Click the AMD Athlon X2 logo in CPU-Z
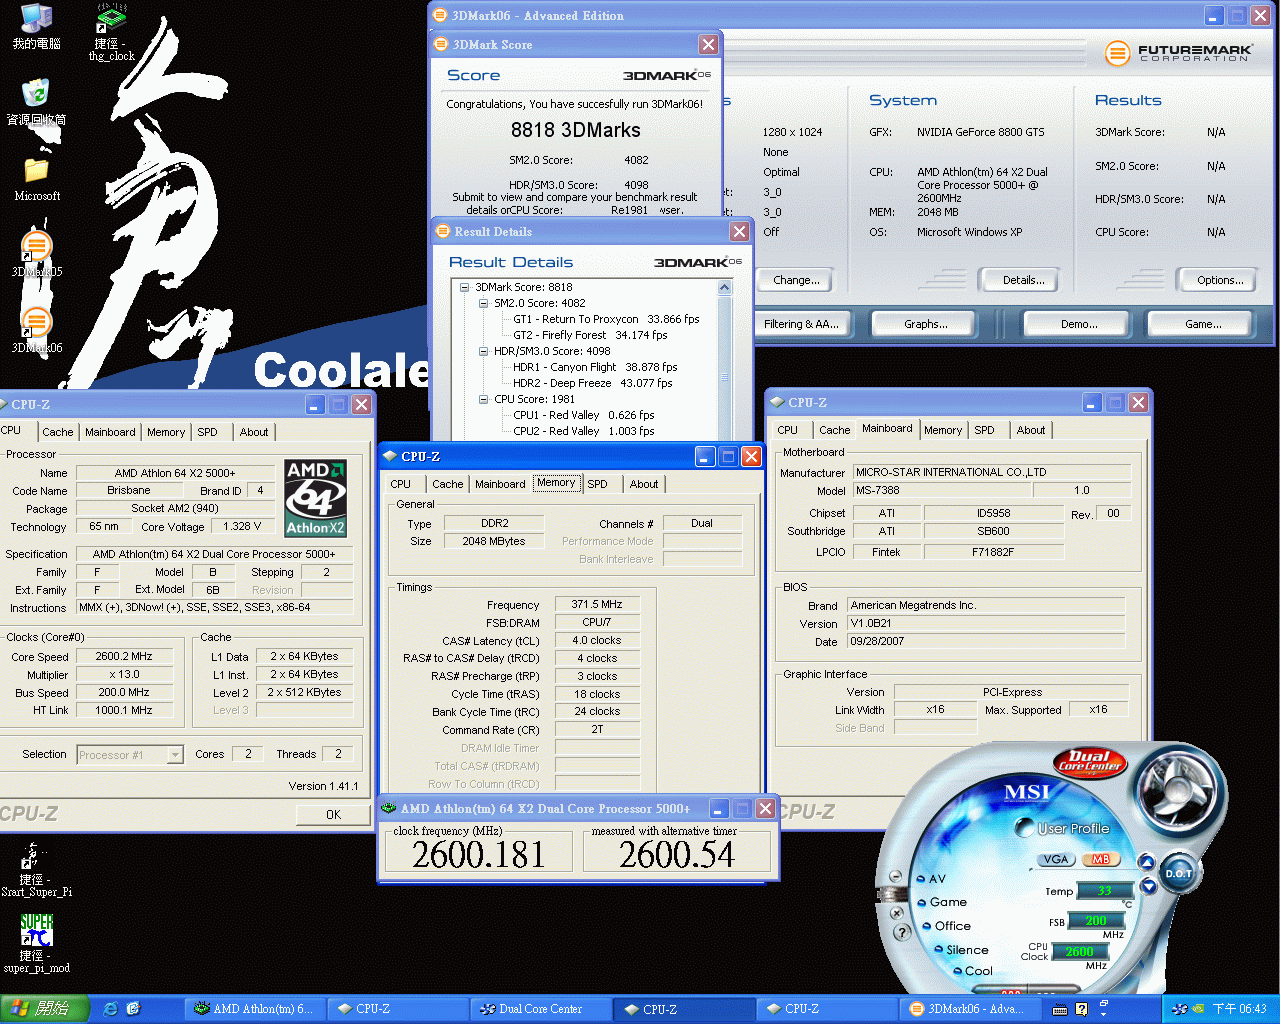The height and width of the screenshot is (1024, 1280). [x=315, y=498]
